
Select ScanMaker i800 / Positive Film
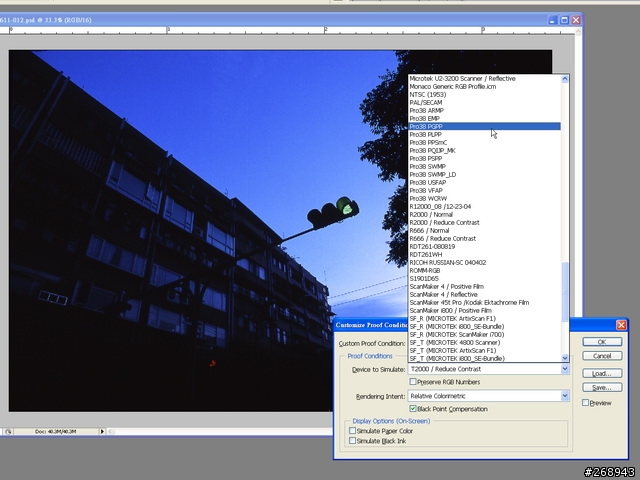(x=484, y=311)
